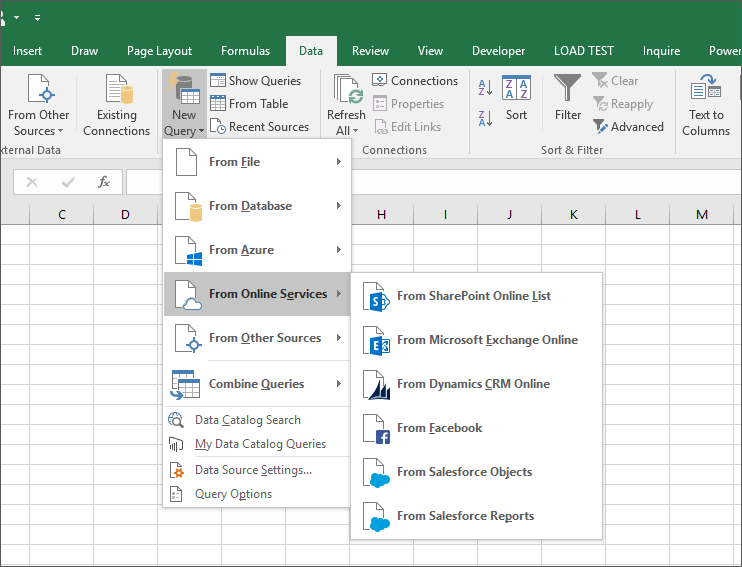Select column K header
The width and height of the screenshot is (742, 567).
tap(573, 214)
